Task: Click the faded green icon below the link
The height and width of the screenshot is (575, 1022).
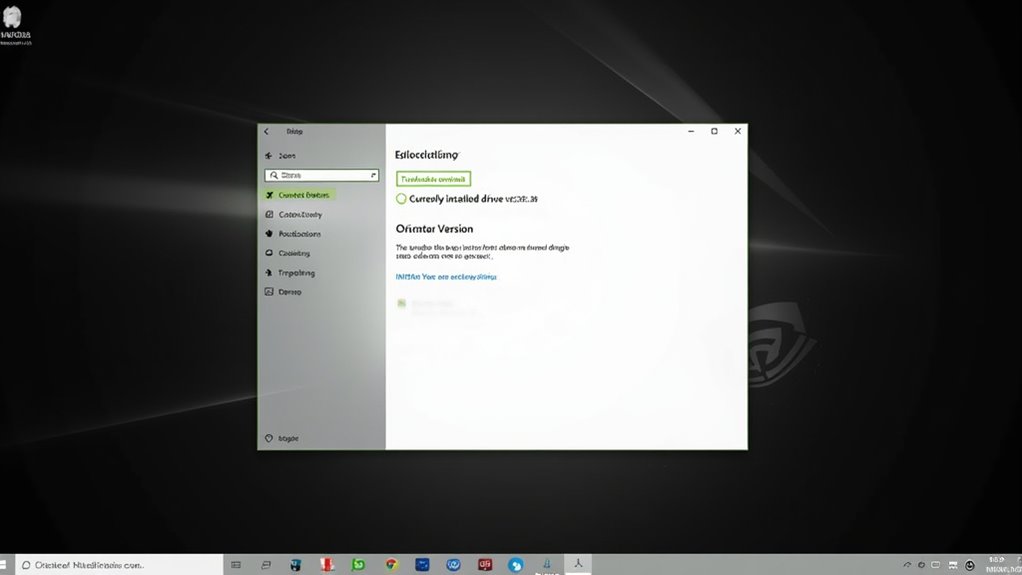Action: coord(402,303)
